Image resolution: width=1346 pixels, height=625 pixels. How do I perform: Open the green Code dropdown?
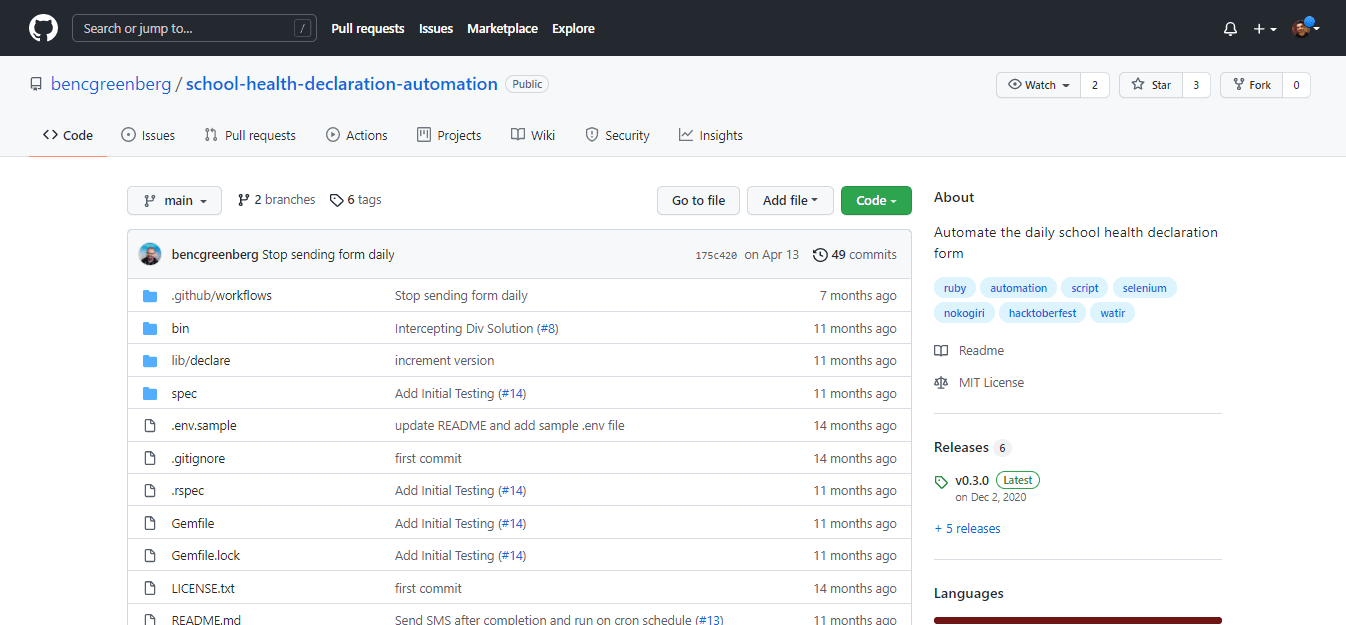pos(876,201)
